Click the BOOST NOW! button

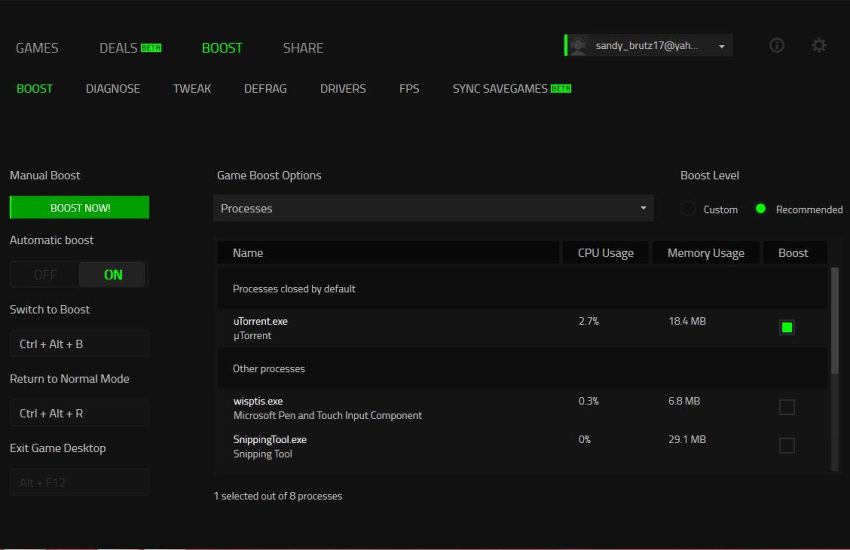80,208
